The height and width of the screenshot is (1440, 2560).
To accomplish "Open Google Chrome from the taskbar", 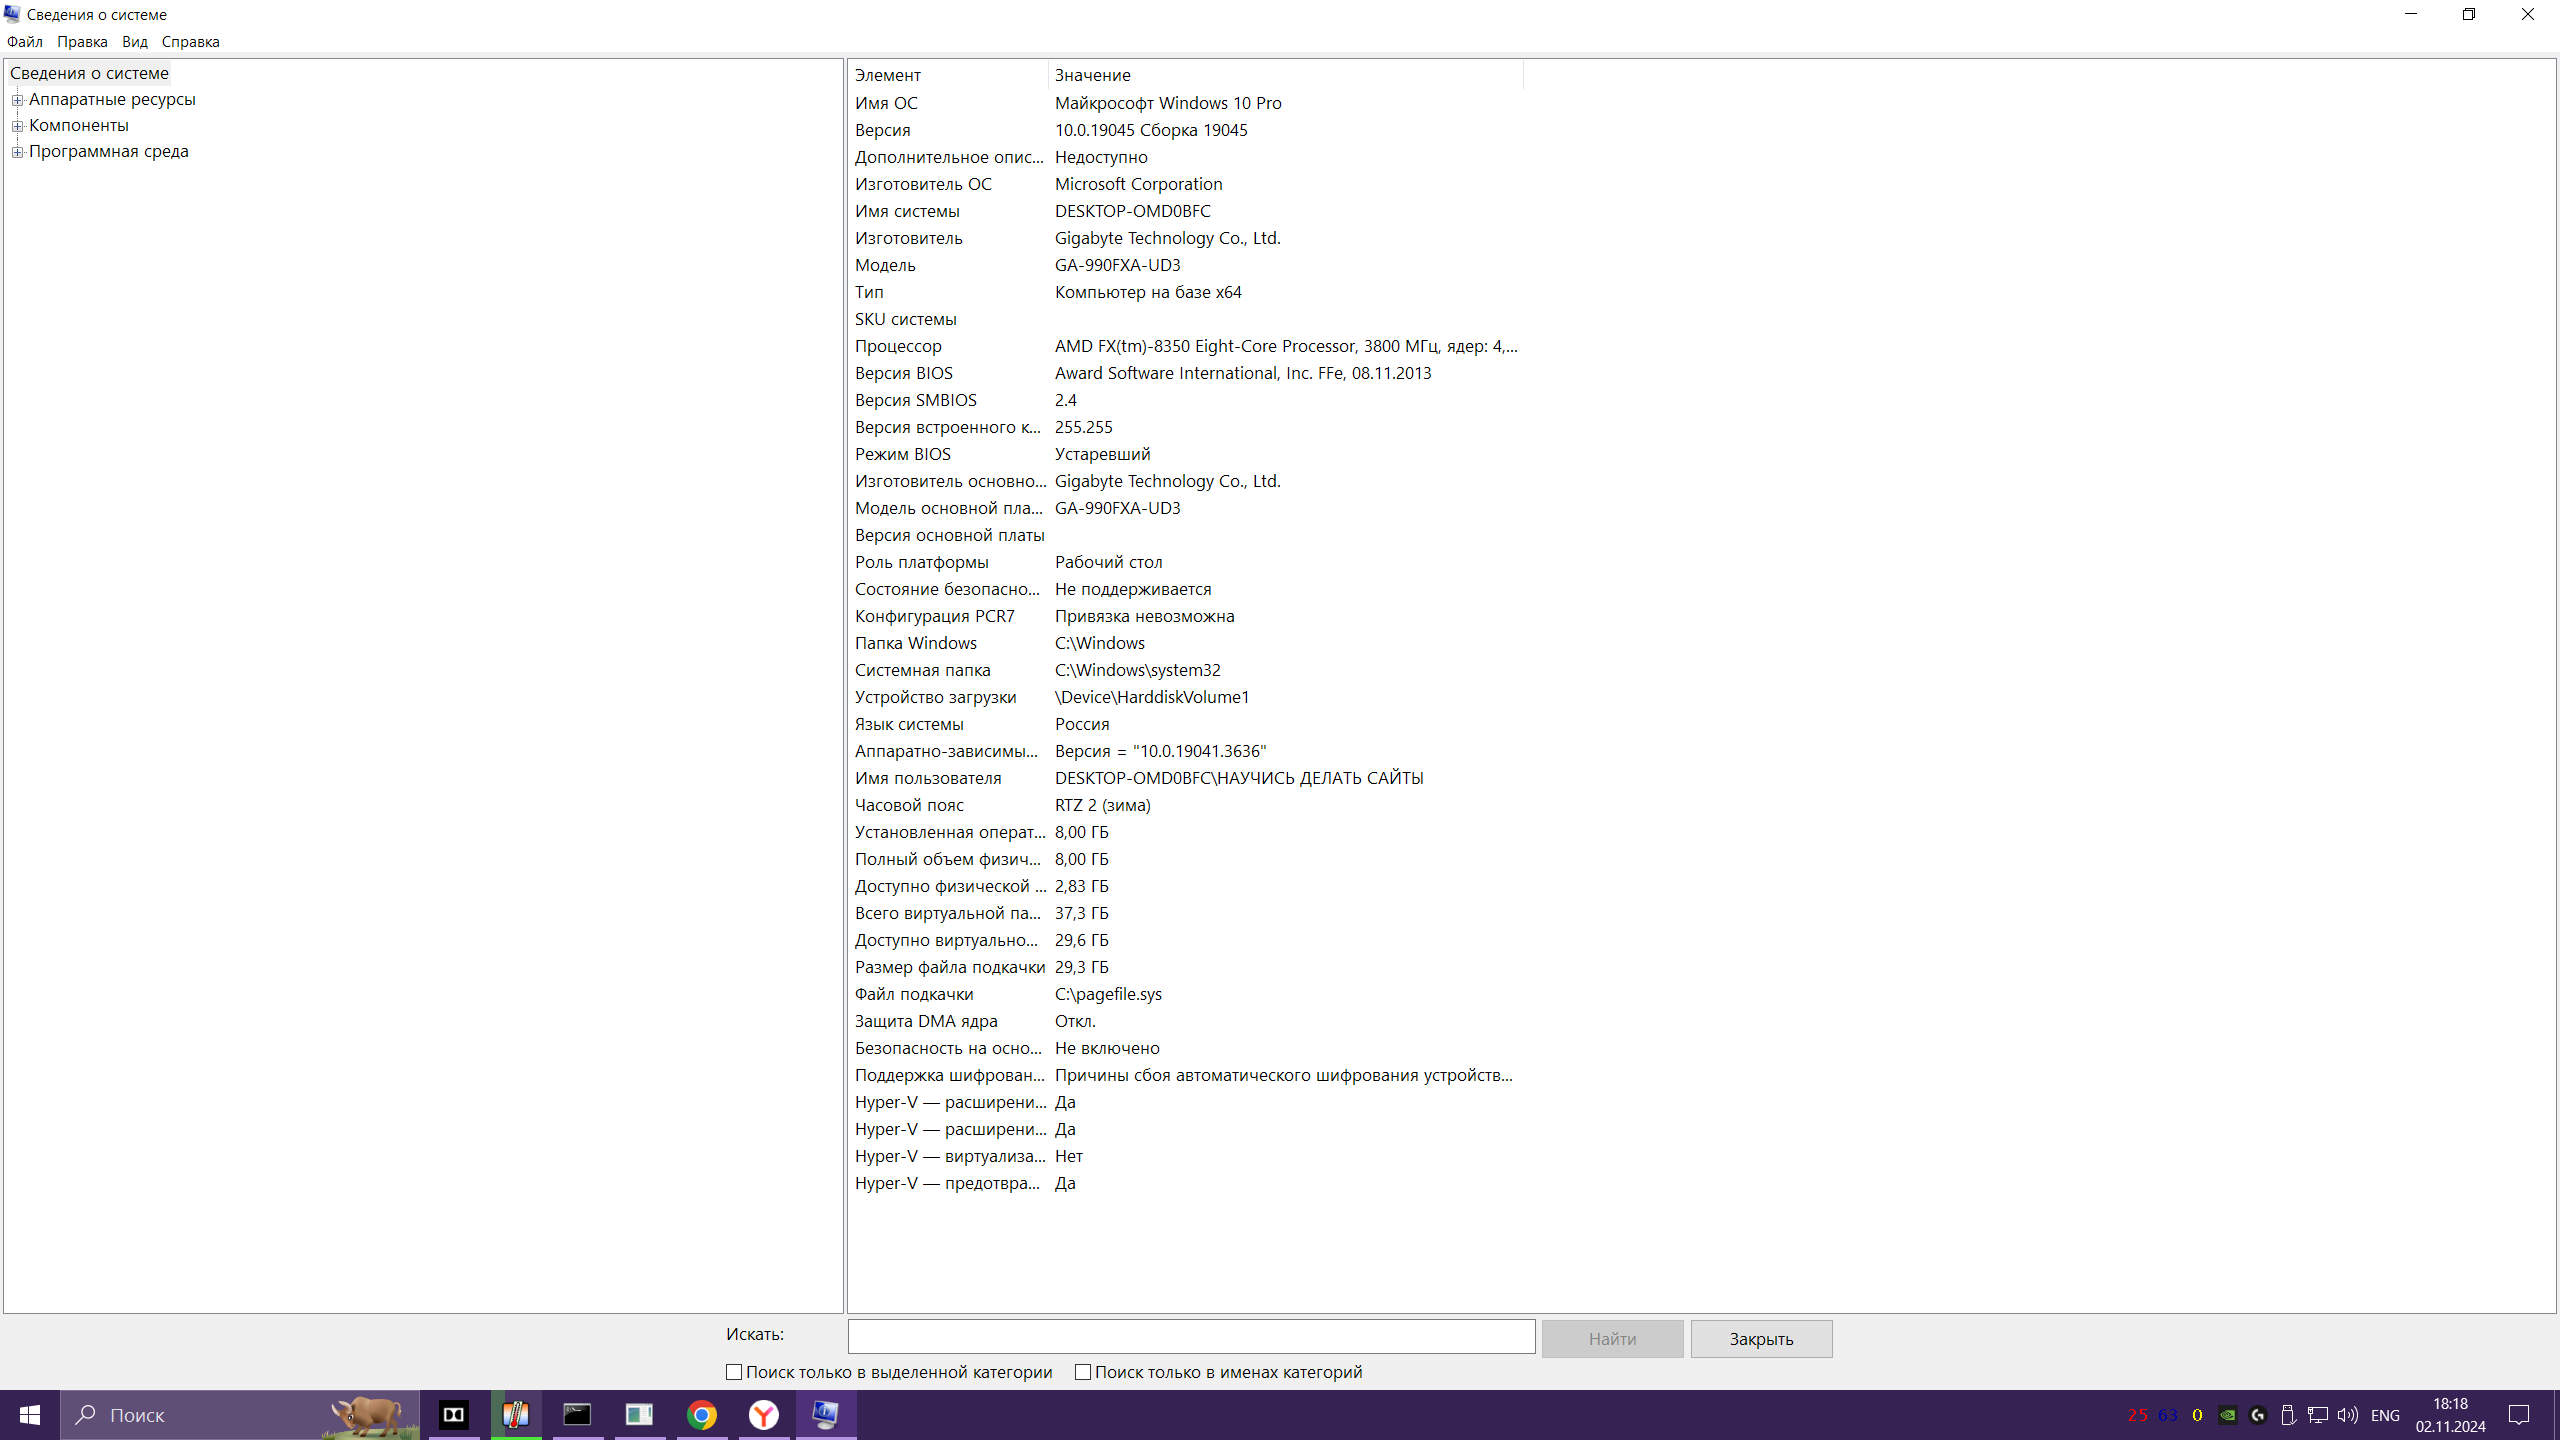I will [x=702, y=1414].
